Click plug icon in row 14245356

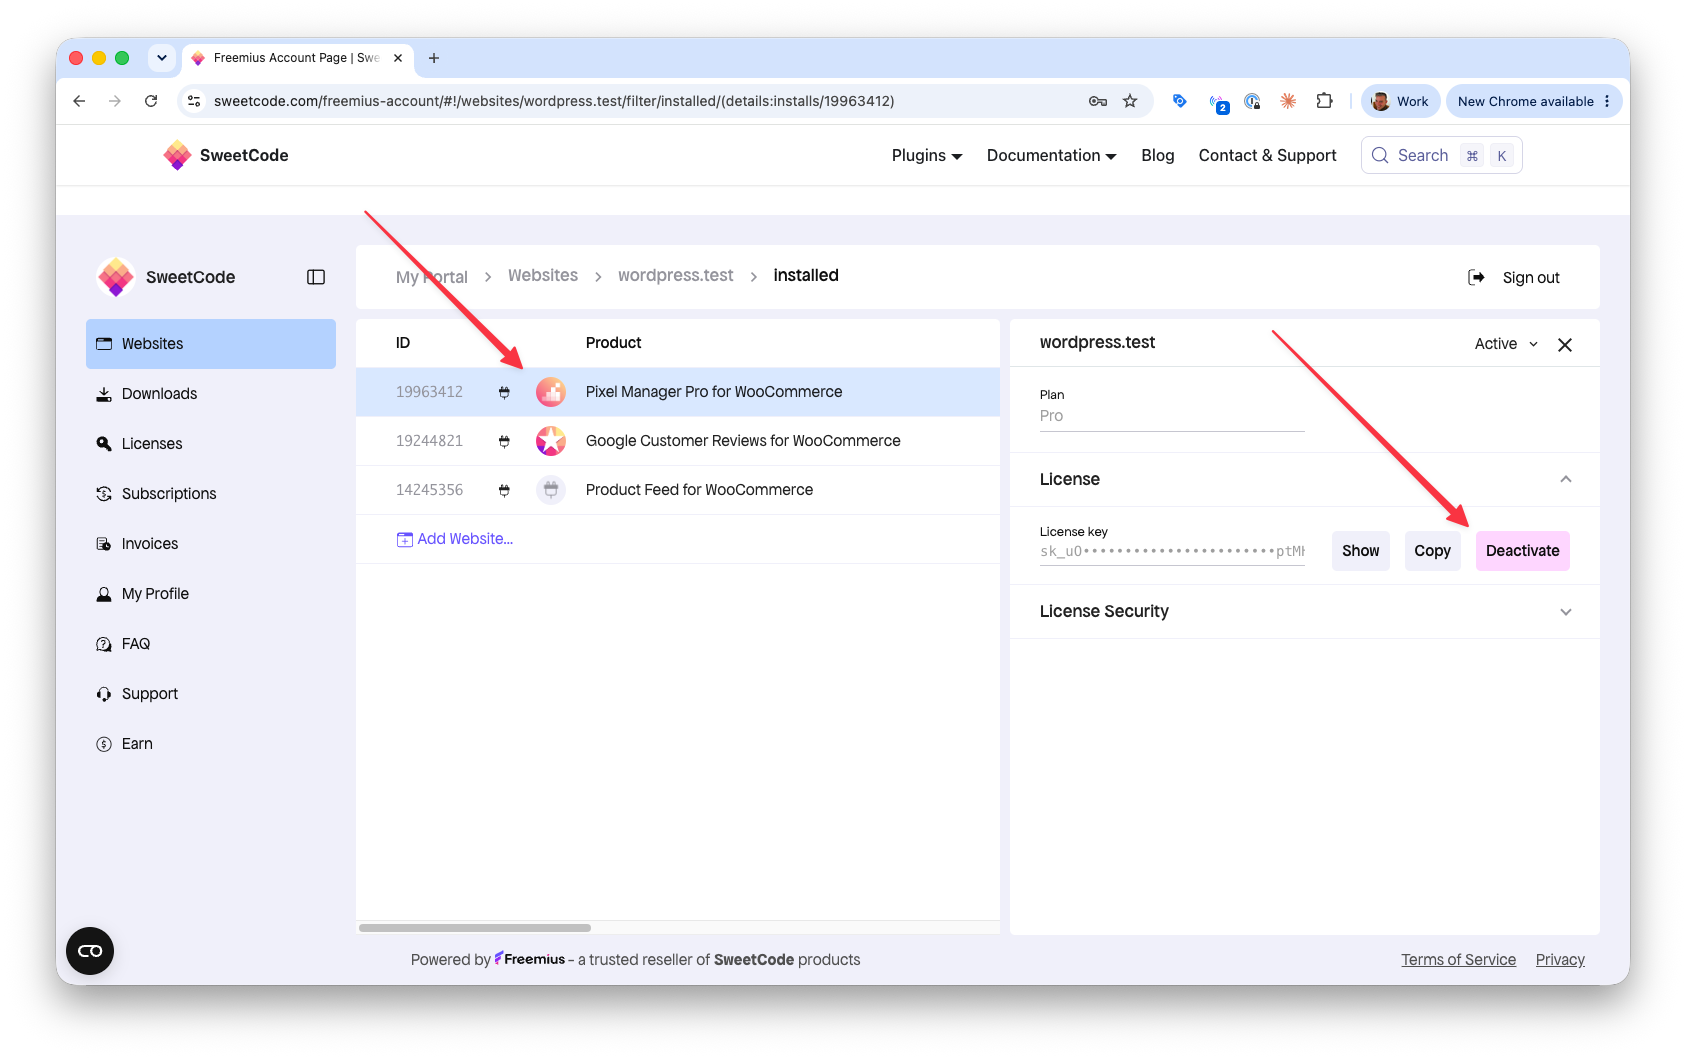[504, 490]
